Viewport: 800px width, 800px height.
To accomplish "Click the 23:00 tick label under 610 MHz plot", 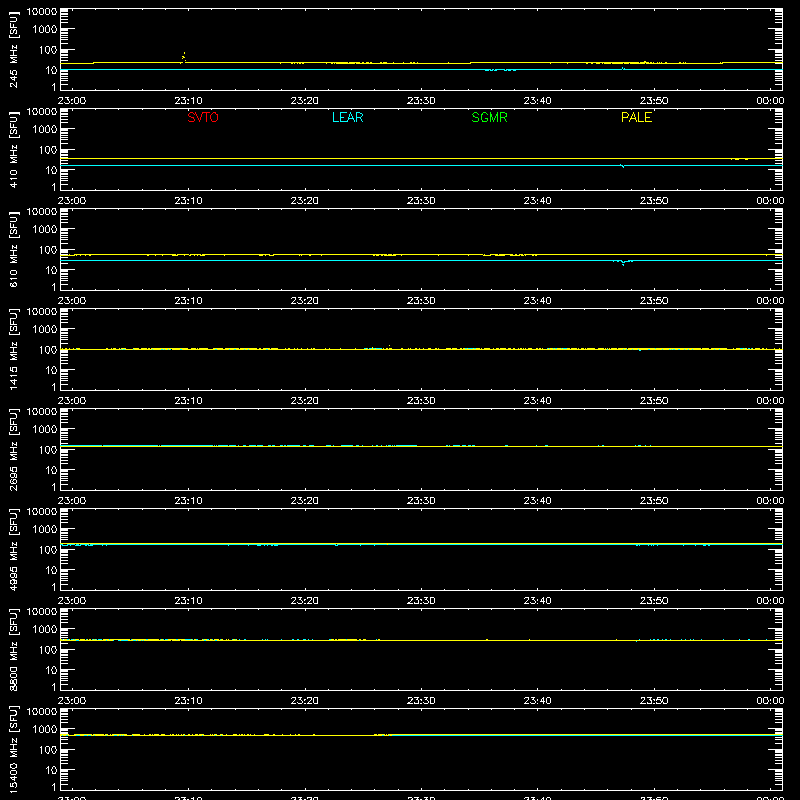I will click(72, 301).
